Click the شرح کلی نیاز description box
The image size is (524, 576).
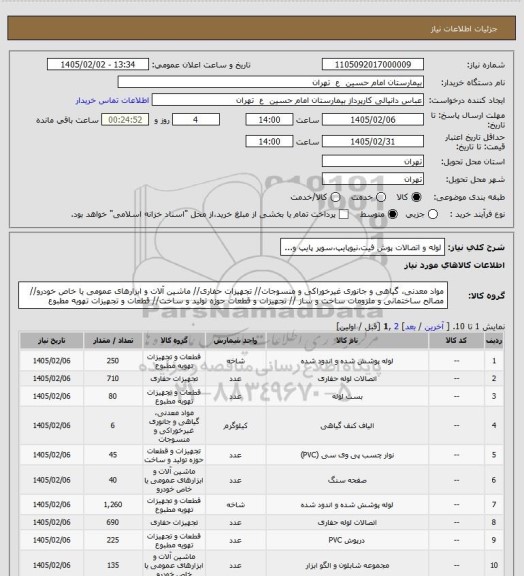[x=362, y=247]
